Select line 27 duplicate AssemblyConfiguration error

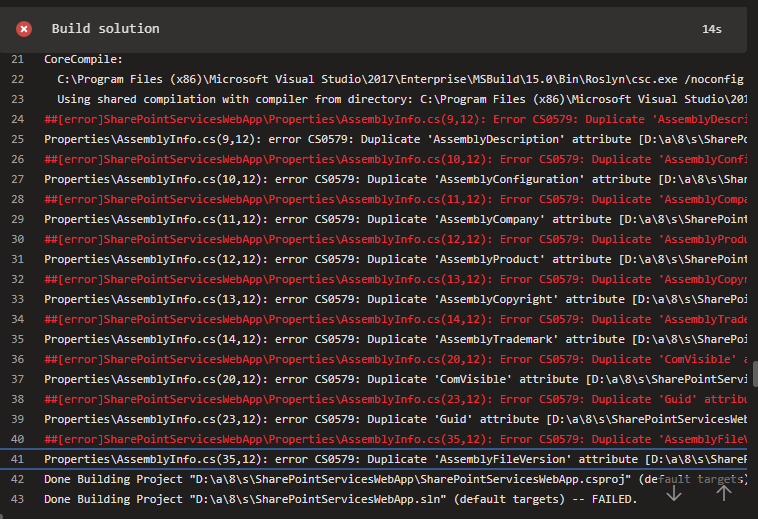[x=373, y=179]
